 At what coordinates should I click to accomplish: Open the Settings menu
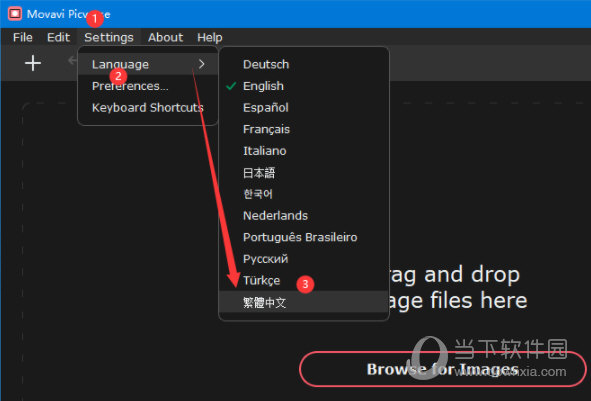point(109,37)
